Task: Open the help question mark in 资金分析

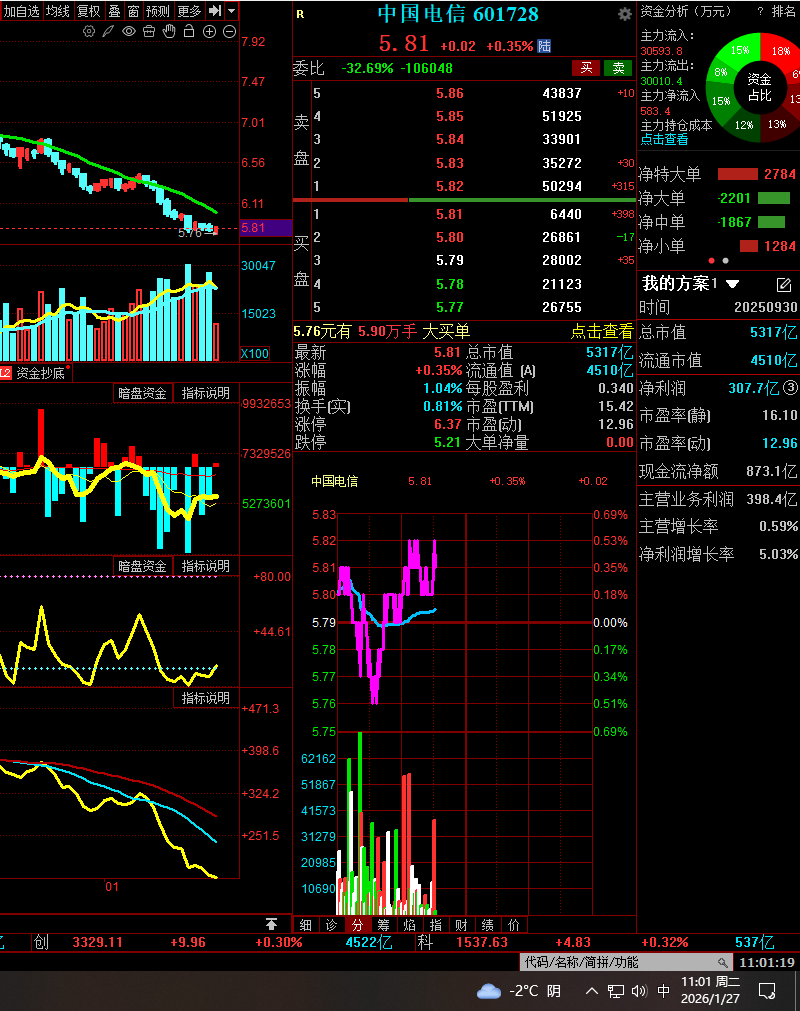Action: point(760,11)
